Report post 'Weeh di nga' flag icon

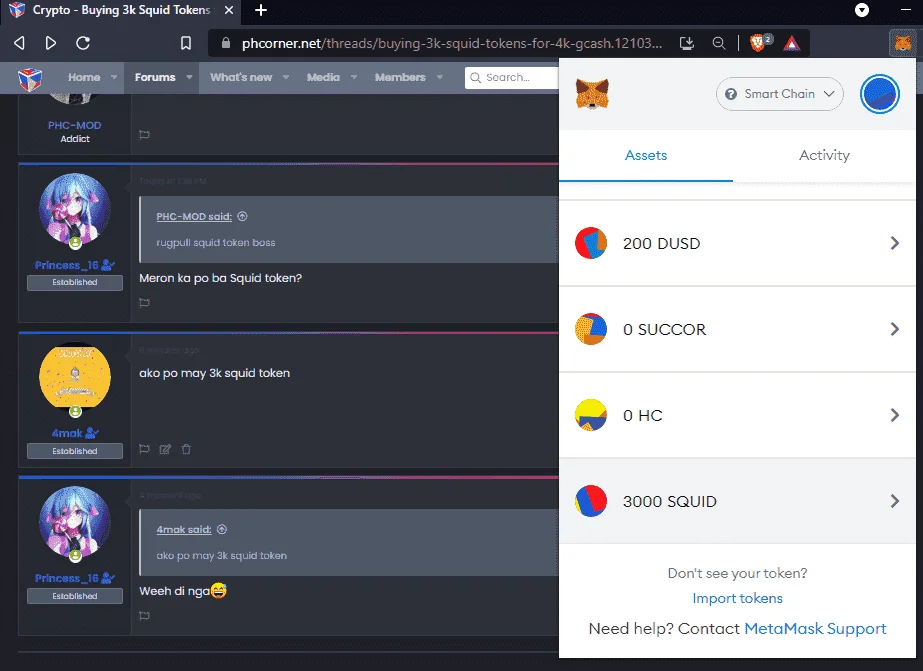(x=144, y=616)
